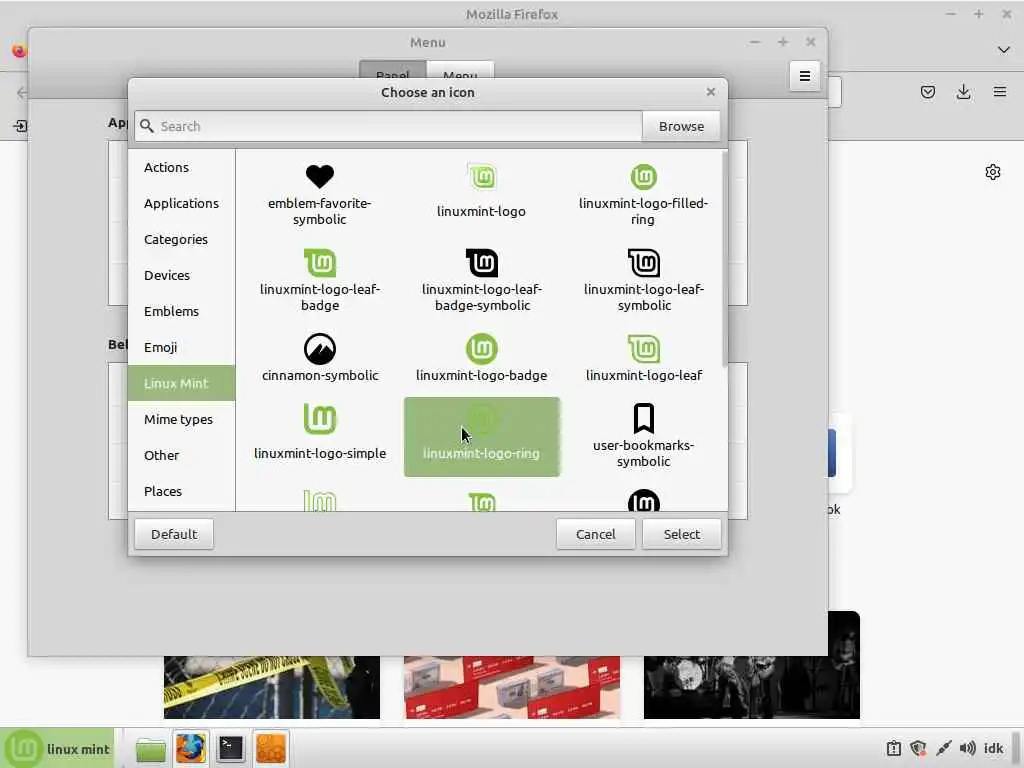Click the idk text in system tray
The height and width of the screenshot is (768, 1024).
tap(993, 748)
